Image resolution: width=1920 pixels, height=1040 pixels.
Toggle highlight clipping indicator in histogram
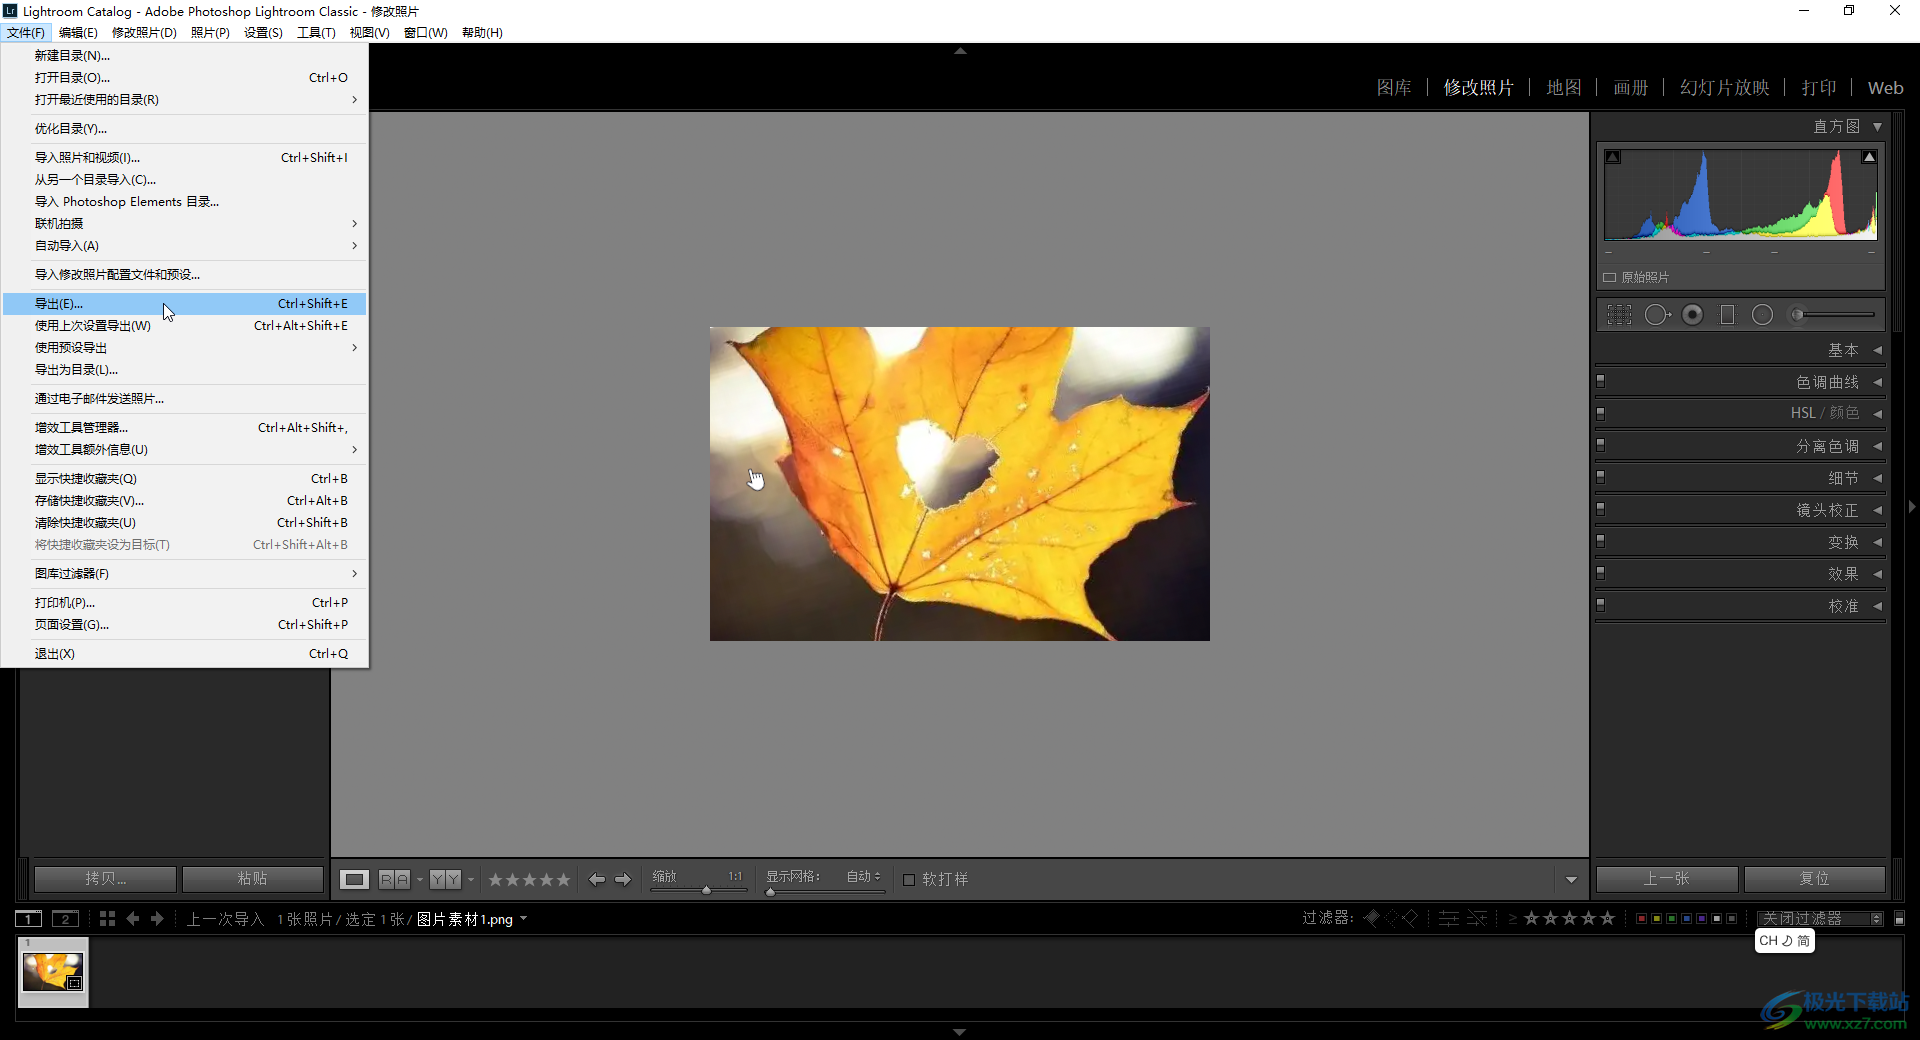pyautogui.click(x=1869, y=157)
